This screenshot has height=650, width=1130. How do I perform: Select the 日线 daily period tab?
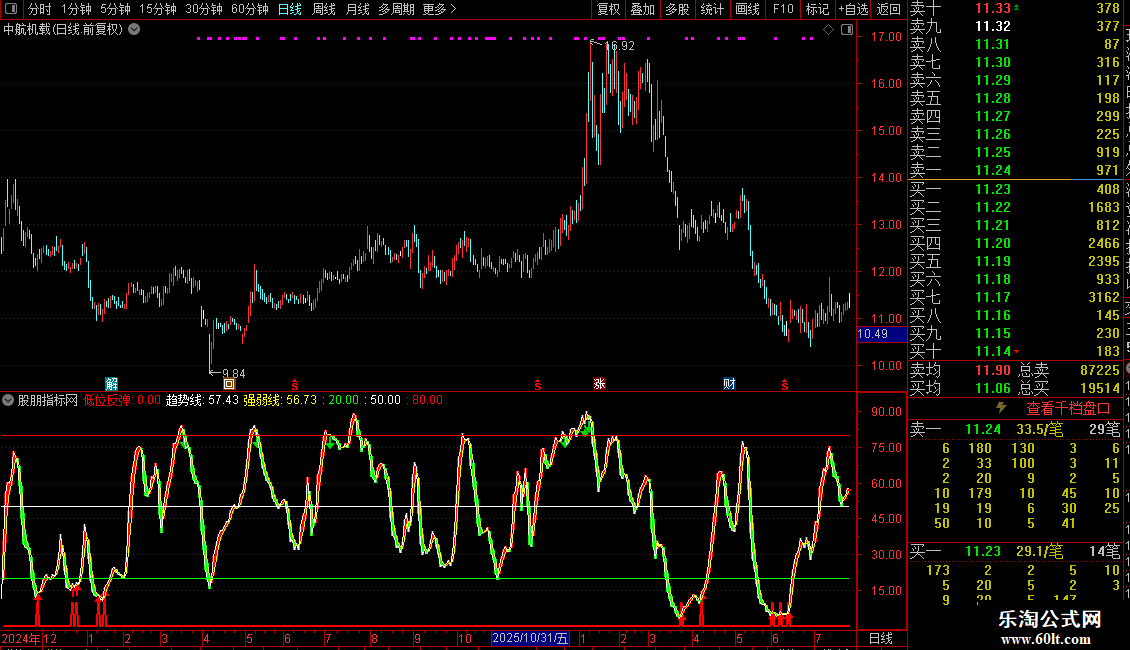tap(290, 9)
